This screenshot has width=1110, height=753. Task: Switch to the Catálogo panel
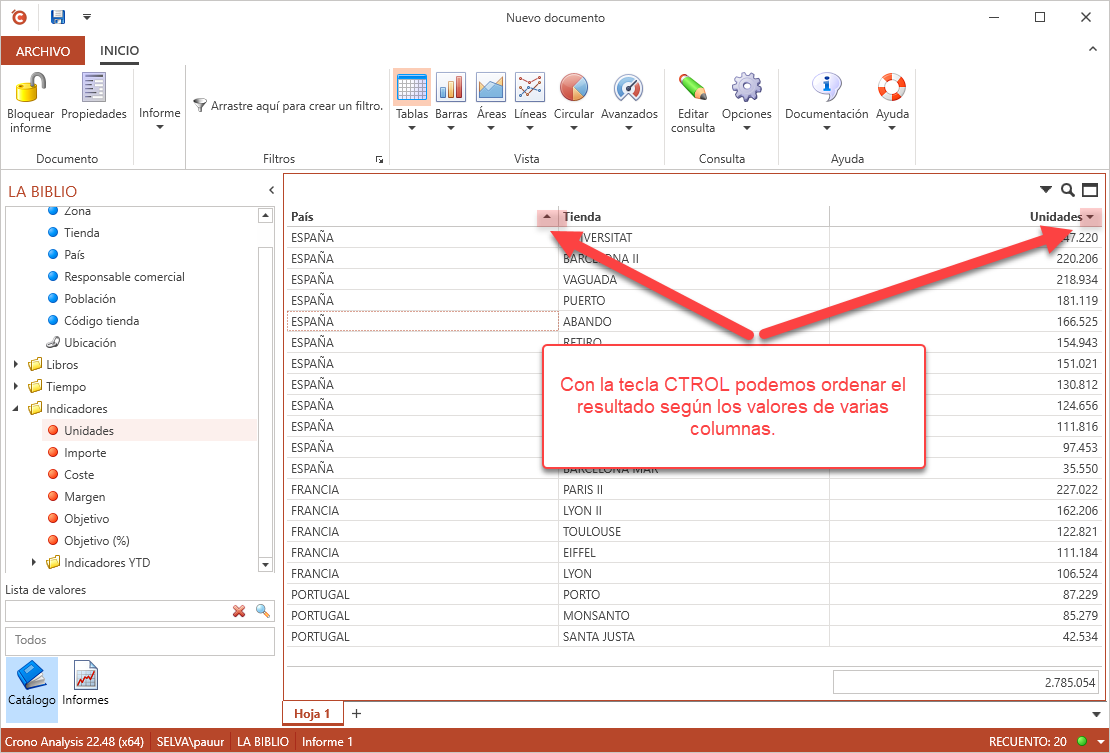pos(32,682)
